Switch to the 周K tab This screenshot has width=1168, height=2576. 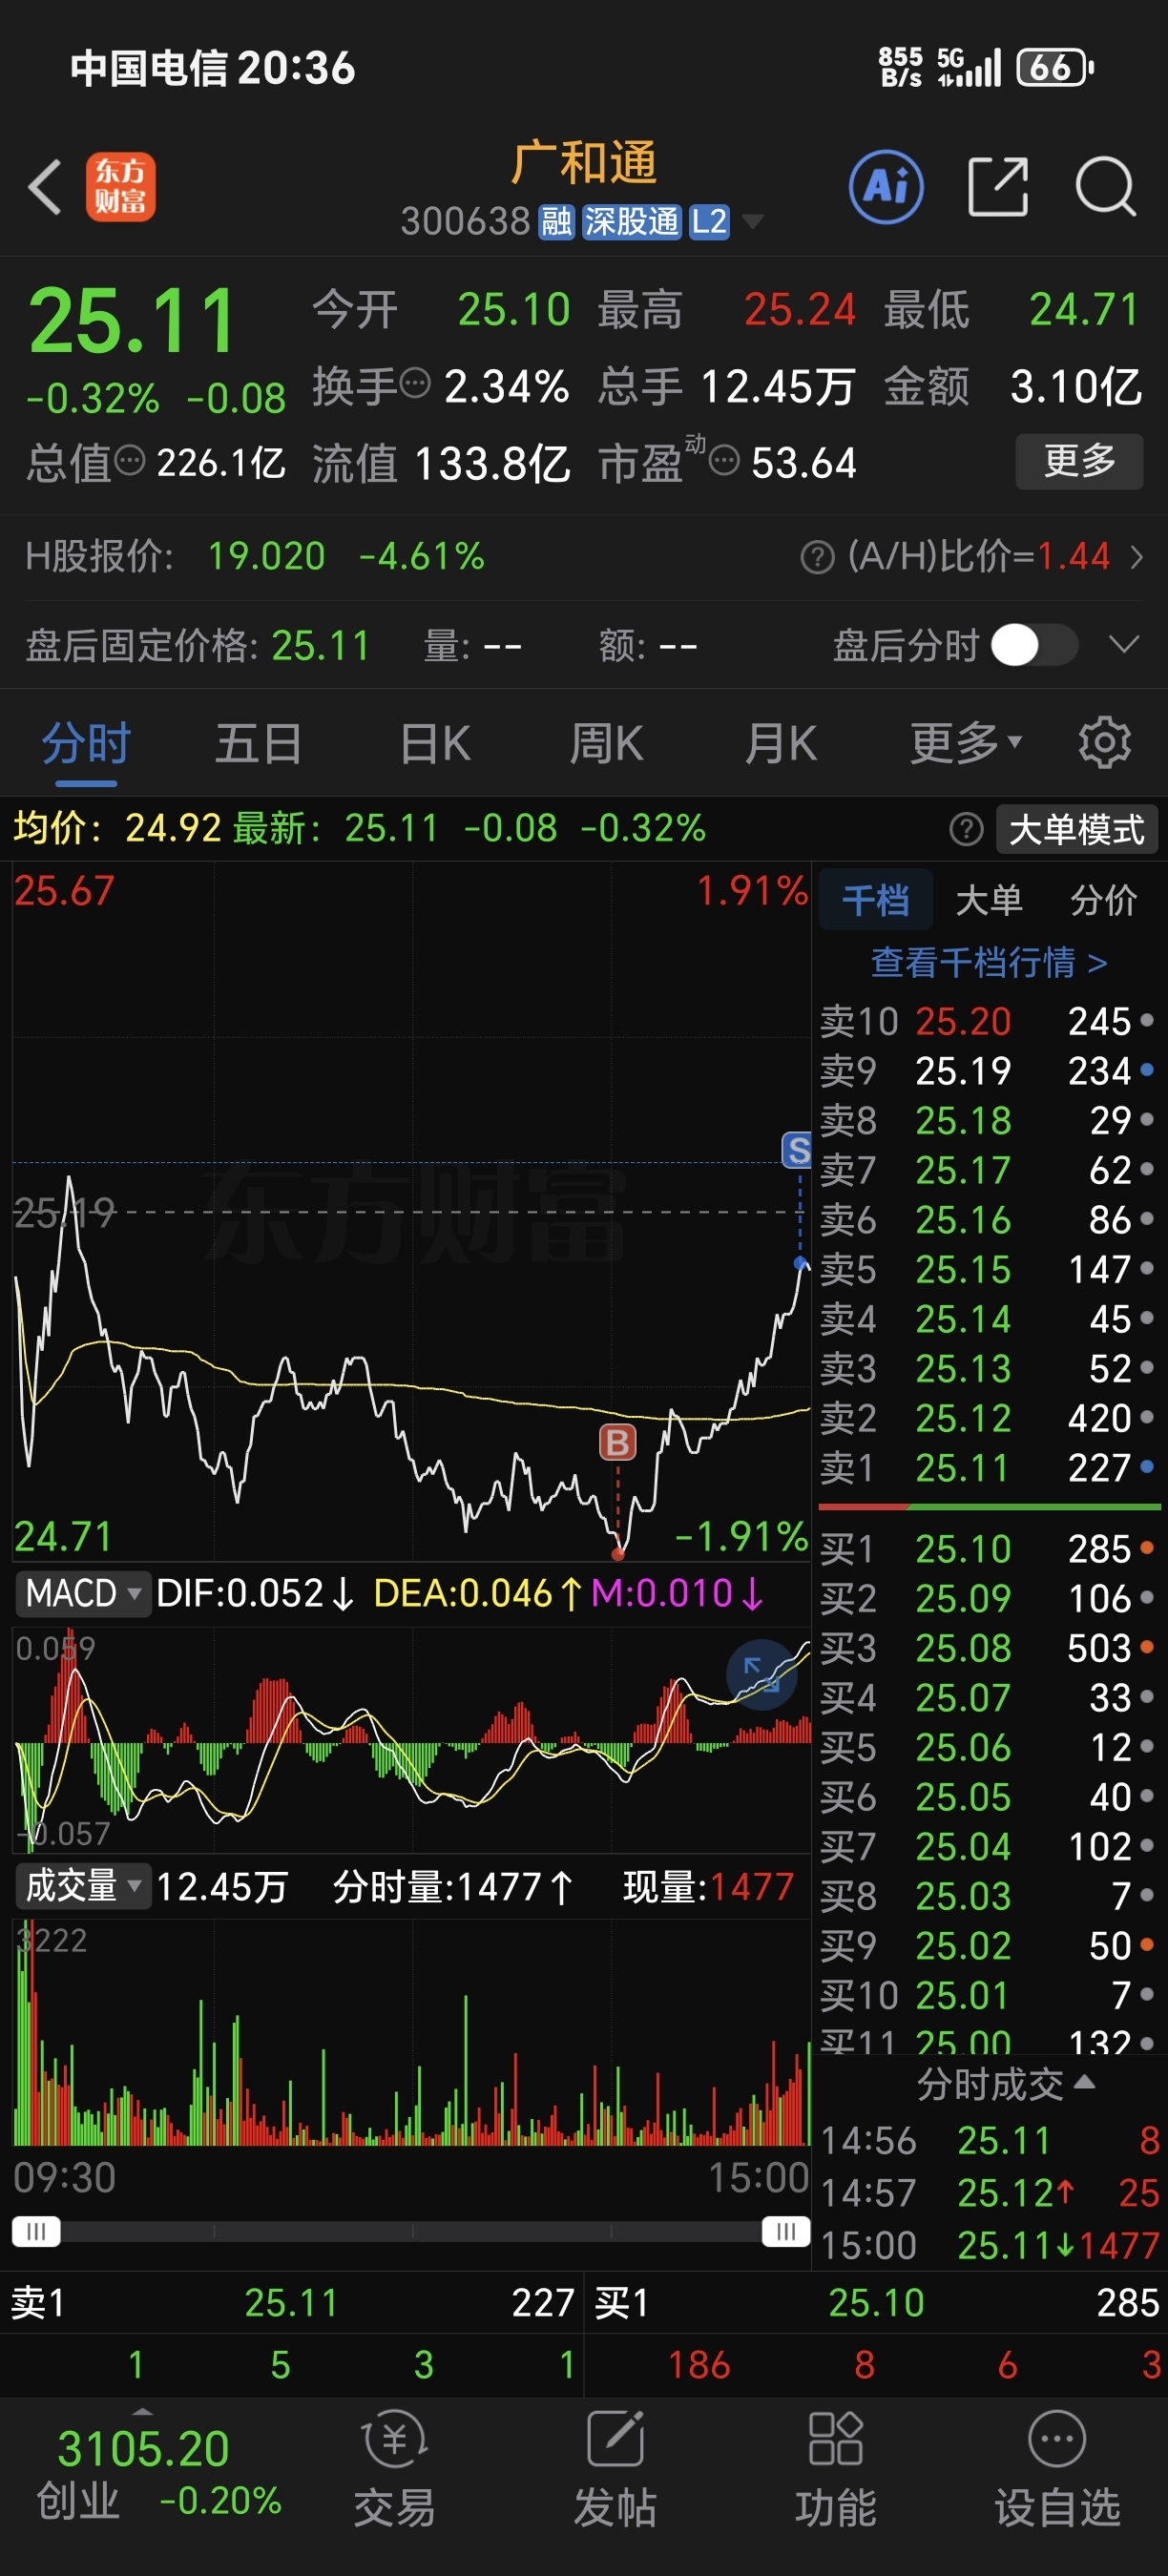click(606, 743)
